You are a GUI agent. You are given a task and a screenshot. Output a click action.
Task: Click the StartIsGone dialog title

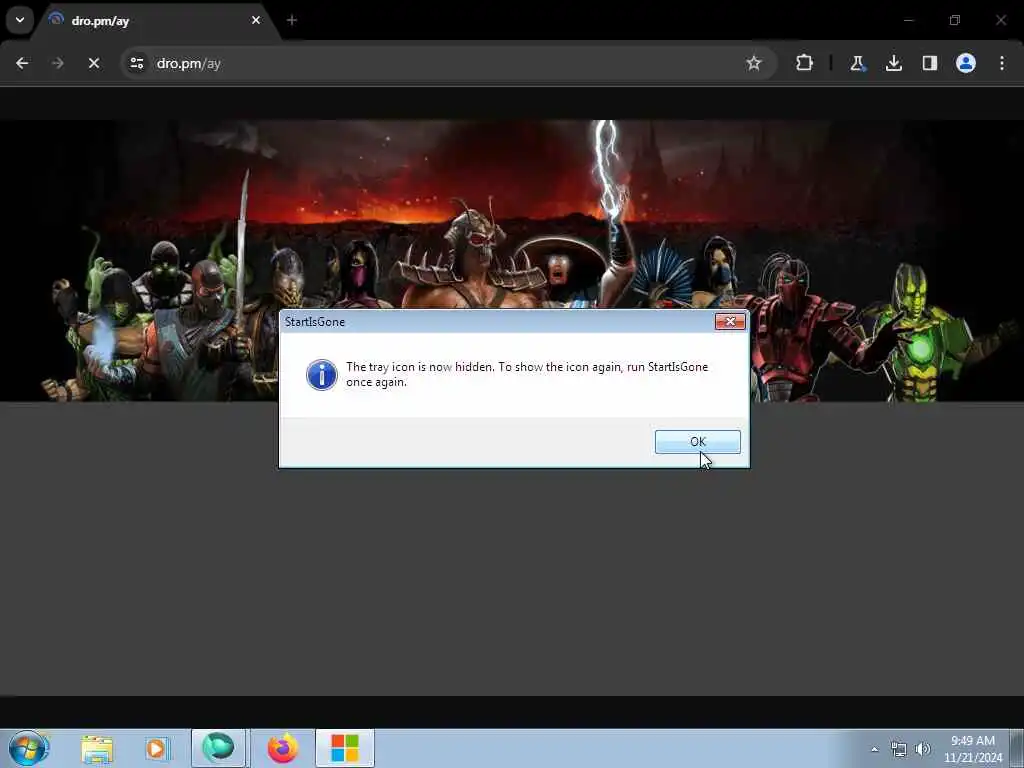pyautogui.click(x=315, y=322)
